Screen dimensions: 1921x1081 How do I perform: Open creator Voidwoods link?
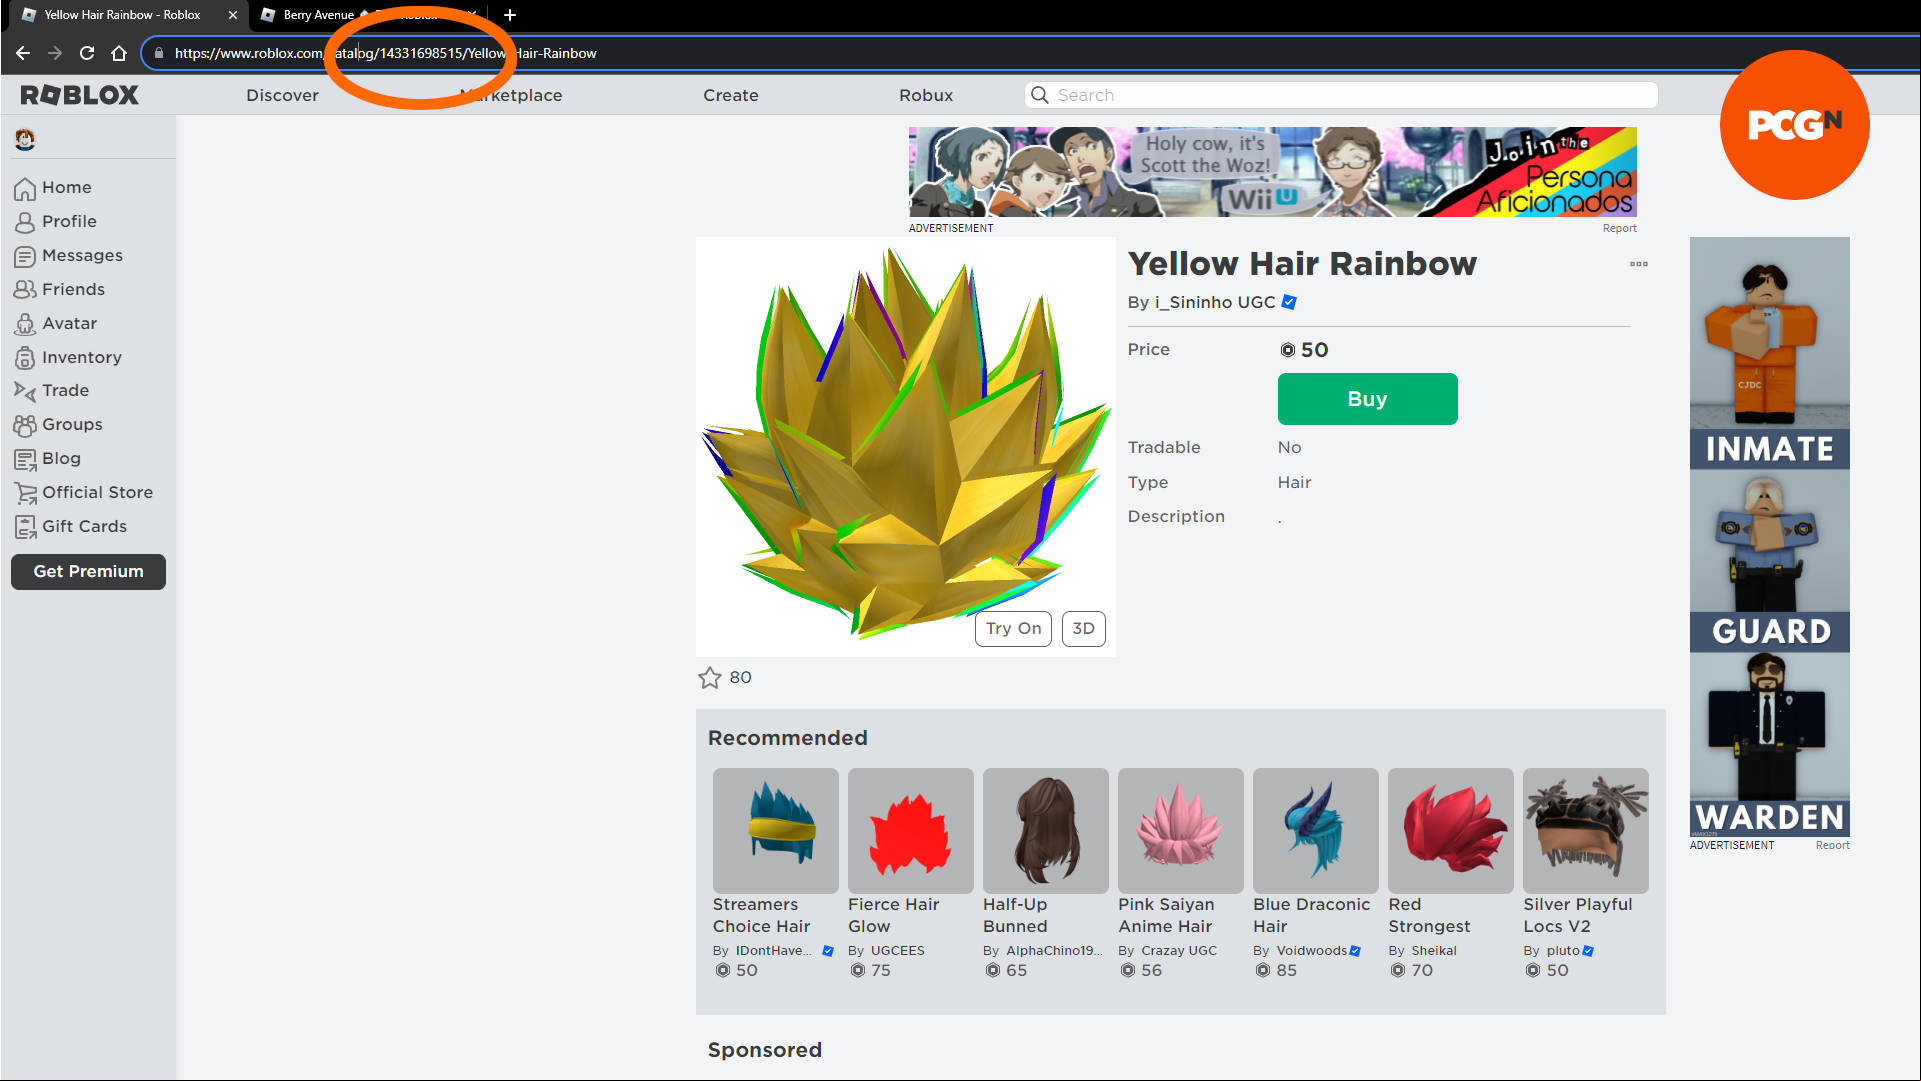[1311, 950]
